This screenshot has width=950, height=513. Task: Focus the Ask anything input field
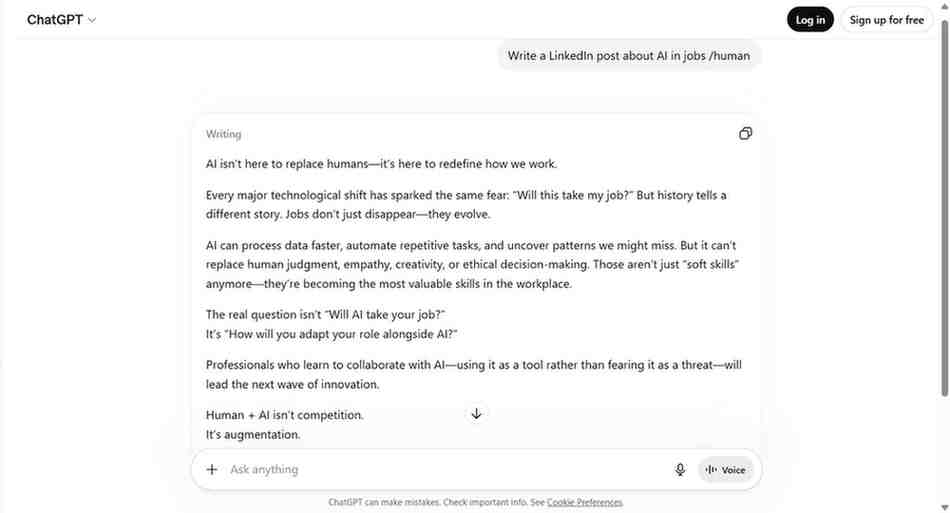[x=440, y=470]
